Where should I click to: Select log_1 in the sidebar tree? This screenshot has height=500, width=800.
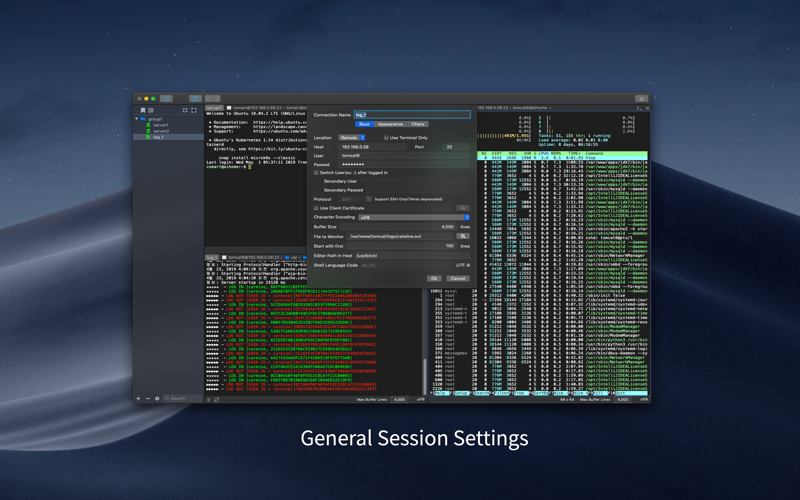pyautogui.click(x=158, y=137)
